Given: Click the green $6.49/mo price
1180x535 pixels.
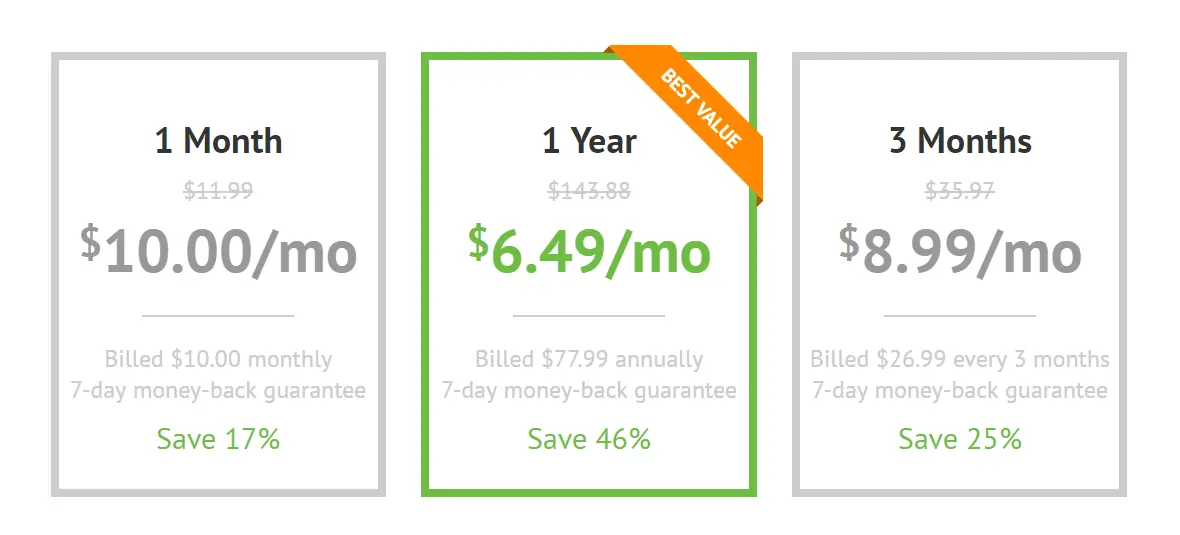Looking at the screenshot, I should pyautogui.click(x=589, y=251).
